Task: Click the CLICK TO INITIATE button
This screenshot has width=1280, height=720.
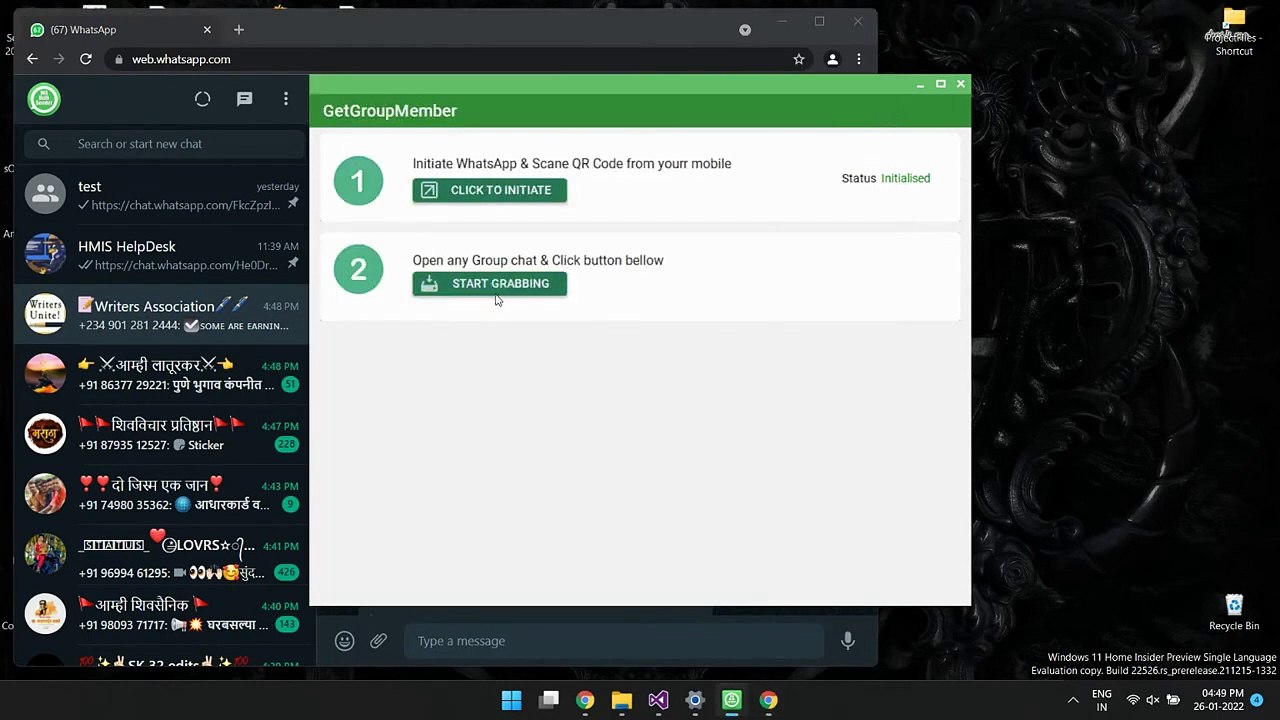Action: [489, 190]
